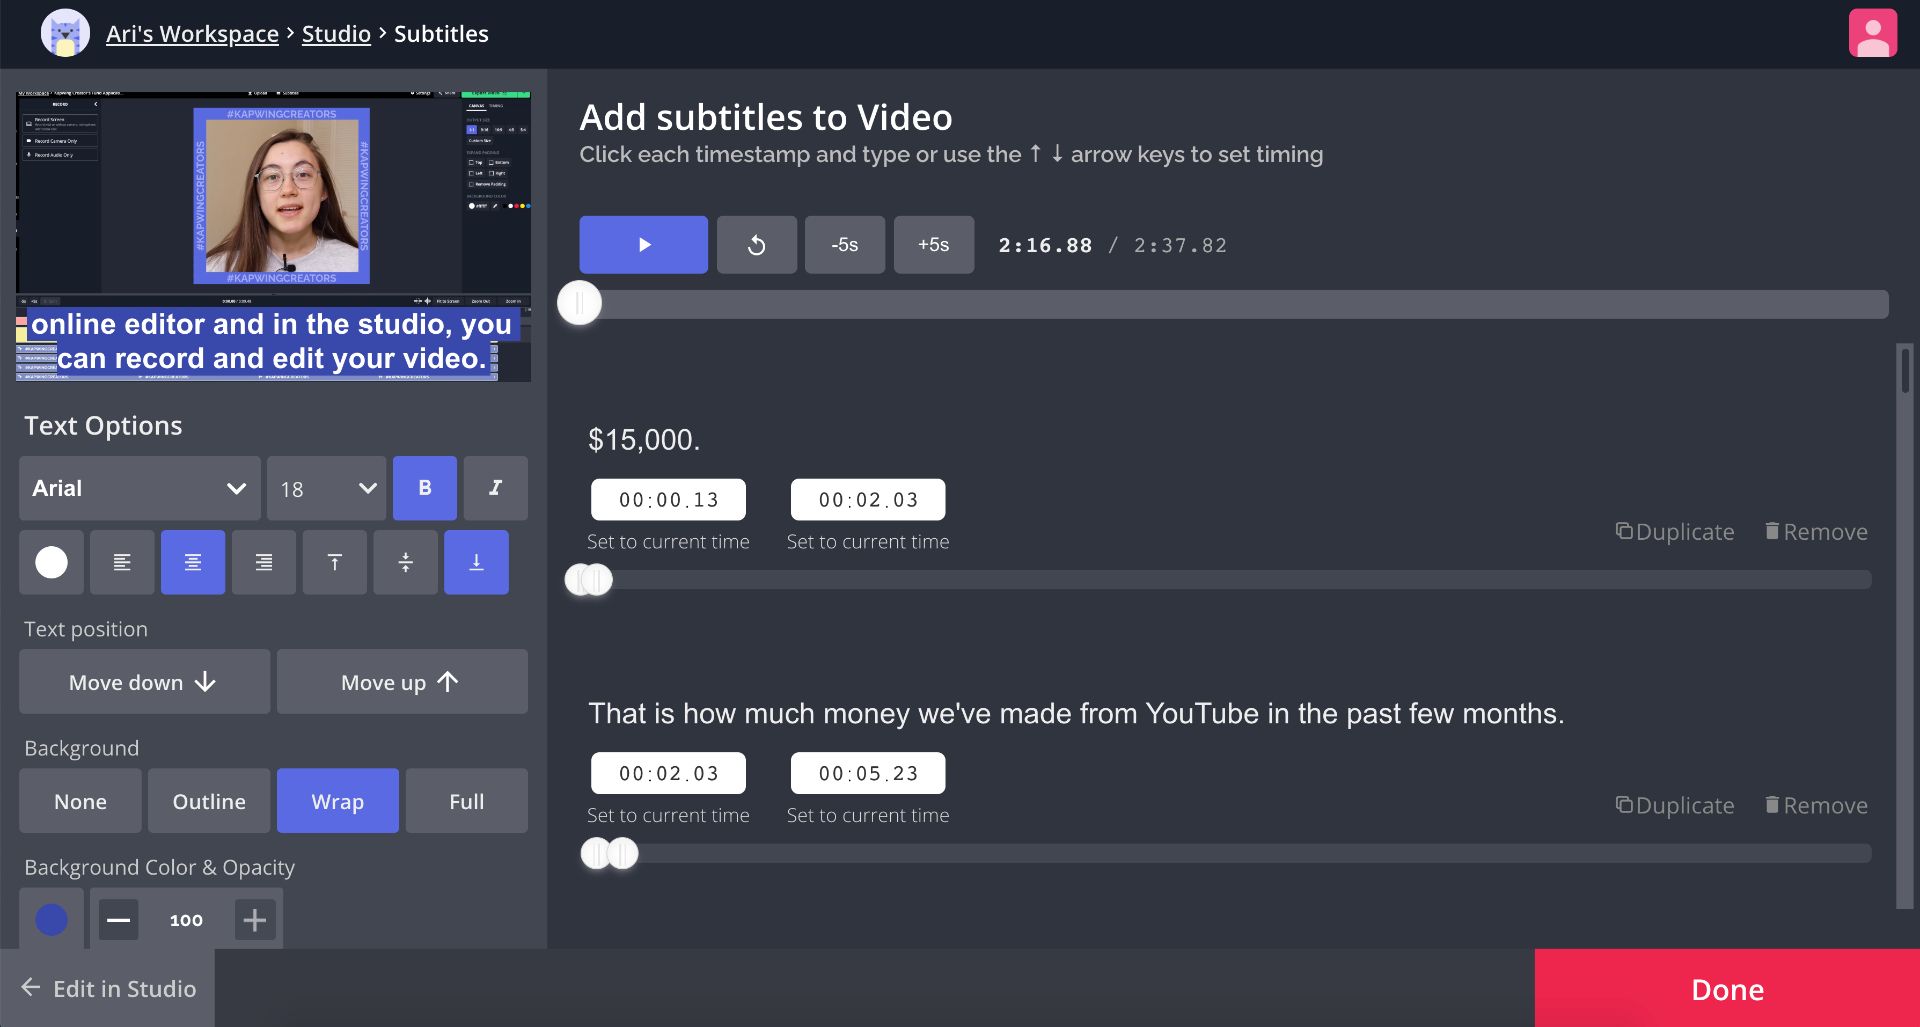Click the opacity value 100 field
The height and width of the screenshot is (1027, 1920).
click(x=186, y=920)
